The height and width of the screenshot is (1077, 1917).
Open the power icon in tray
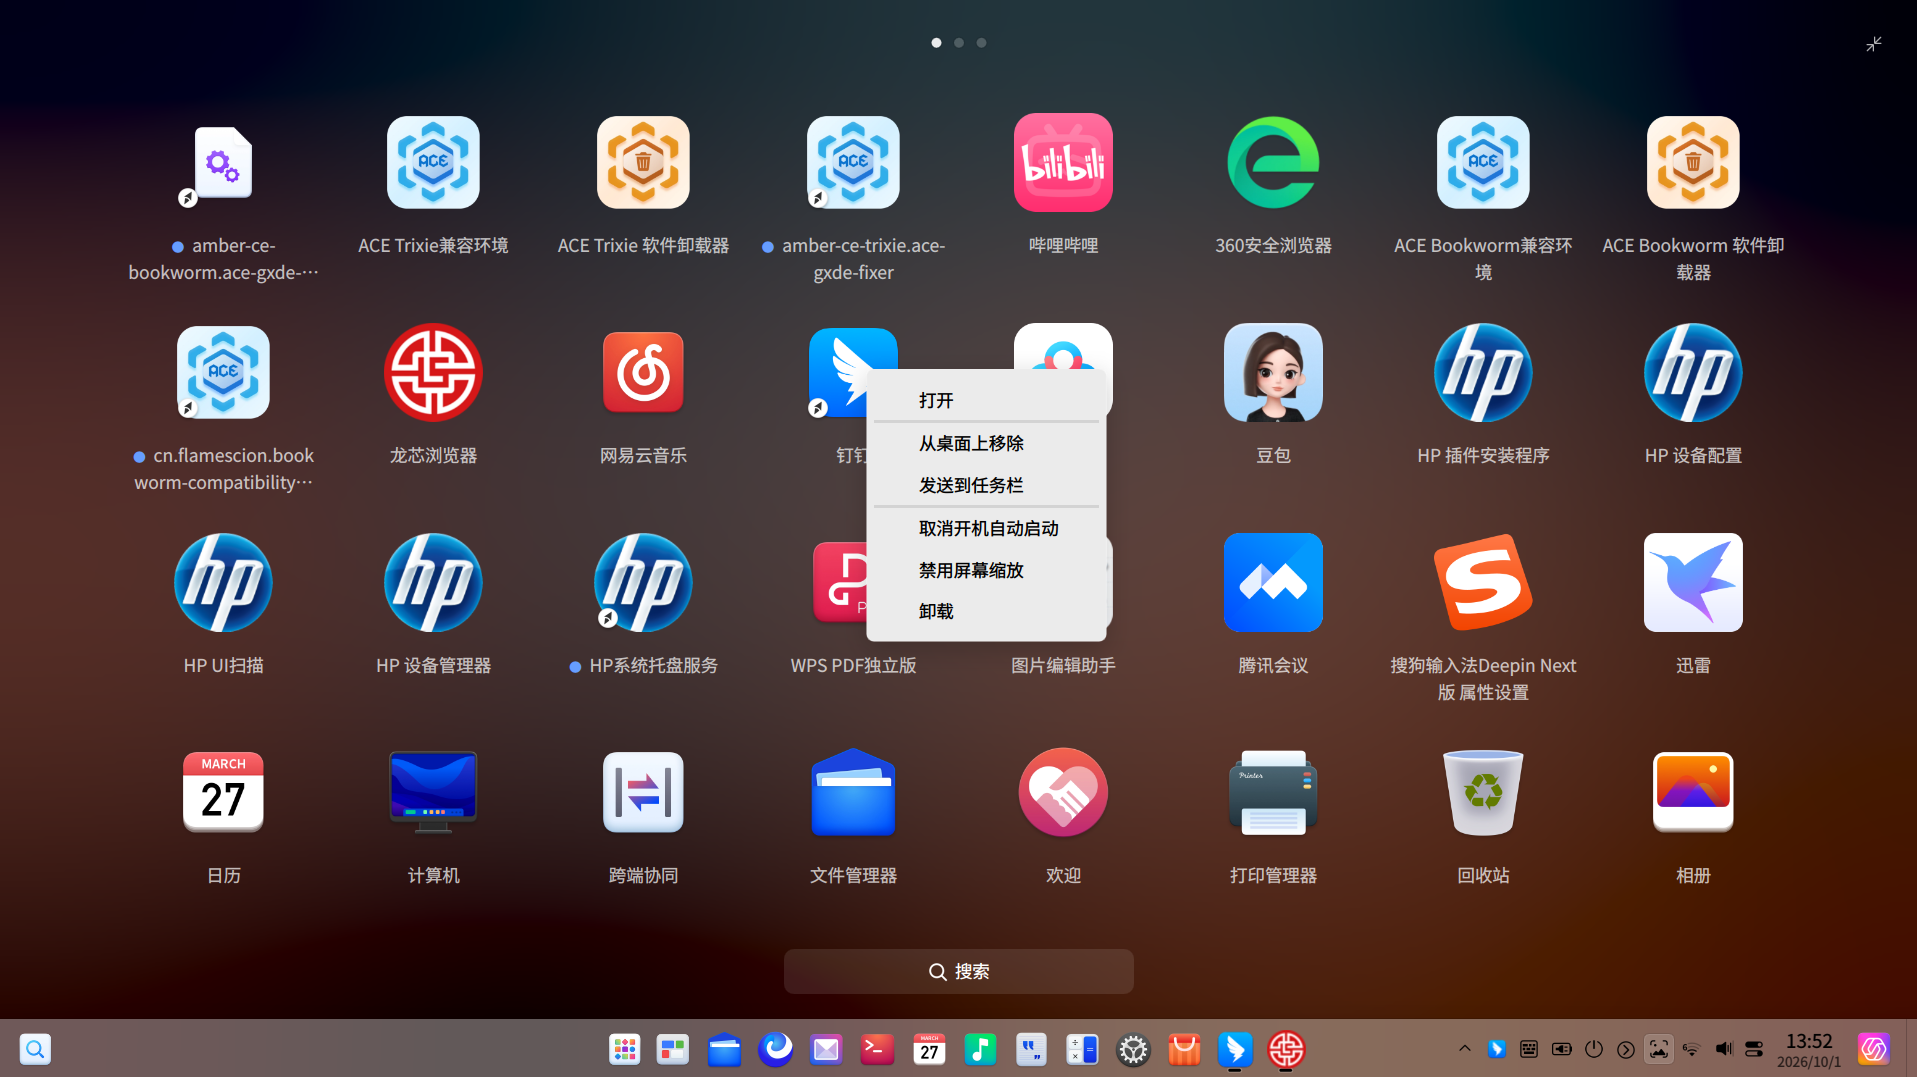(1594, 1049)
